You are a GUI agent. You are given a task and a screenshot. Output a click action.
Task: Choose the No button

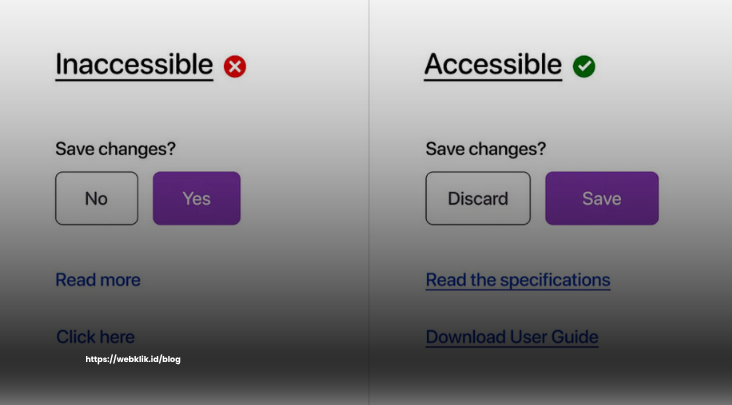[97, 198]
